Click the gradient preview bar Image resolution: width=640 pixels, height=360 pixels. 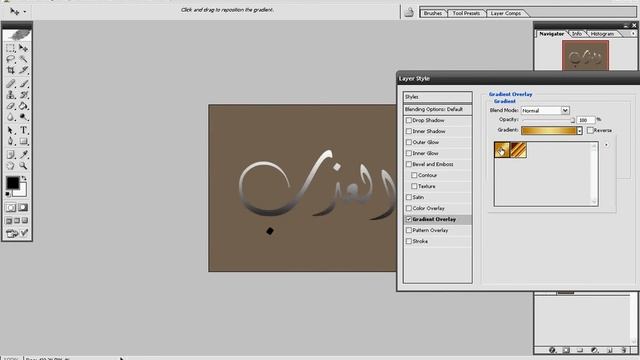point(549,131)
